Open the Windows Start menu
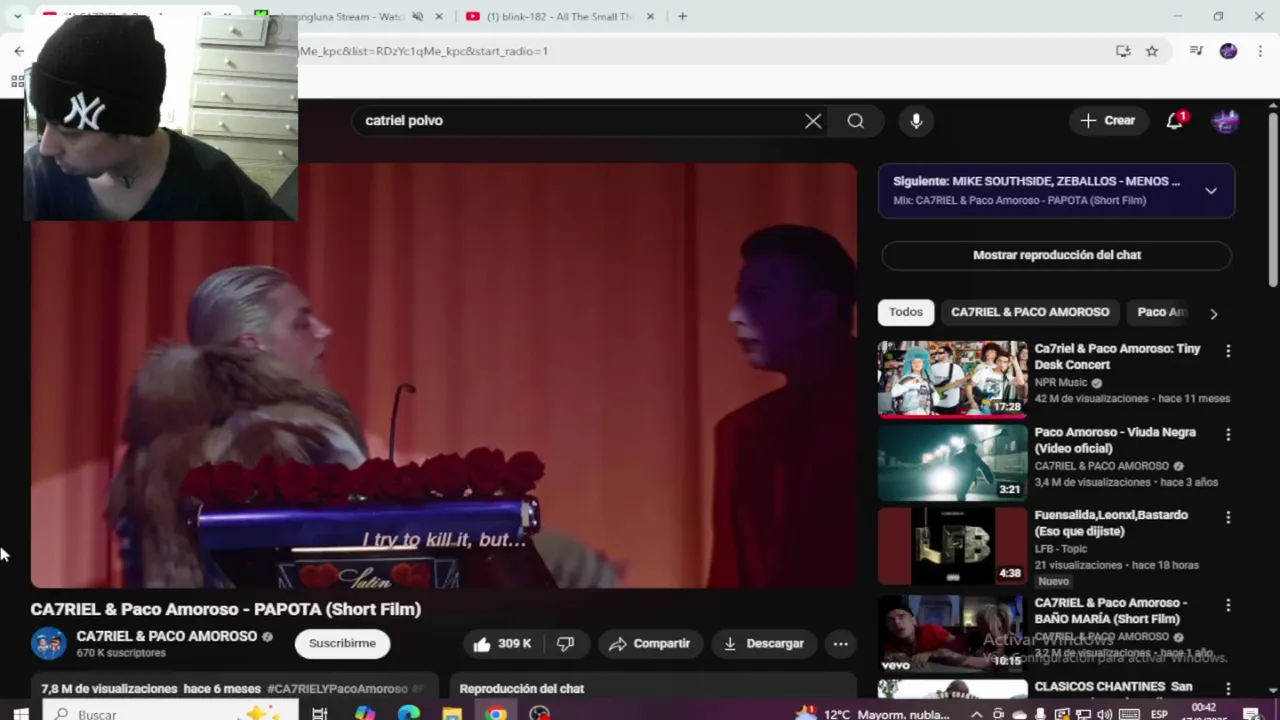 [20, 714]
